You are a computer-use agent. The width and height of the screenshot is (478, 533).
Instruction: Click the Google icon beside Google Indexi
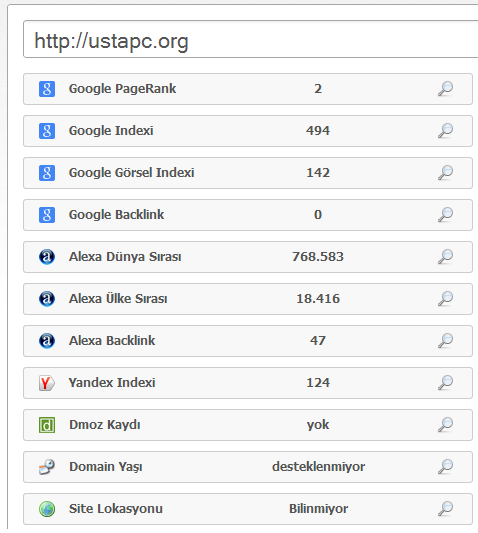47,131
